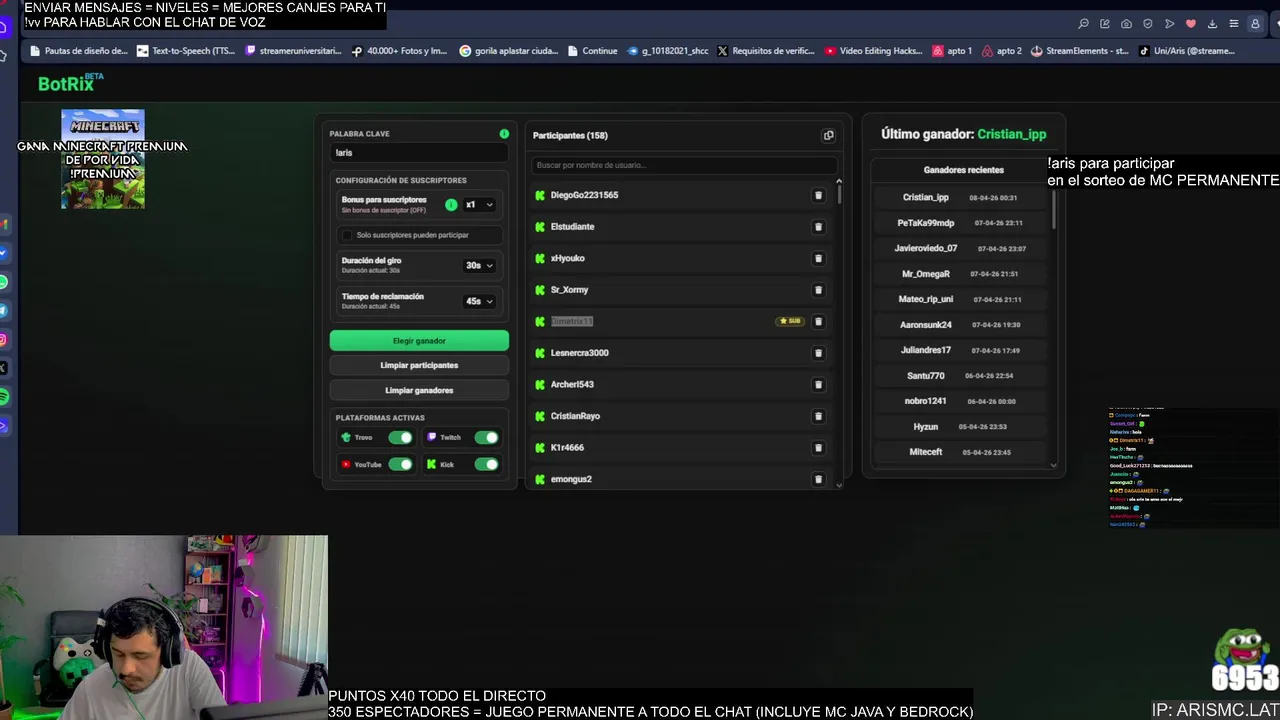Open Requisitos de verific bookmark
The image size is (1280, 720).
[766, 51]
